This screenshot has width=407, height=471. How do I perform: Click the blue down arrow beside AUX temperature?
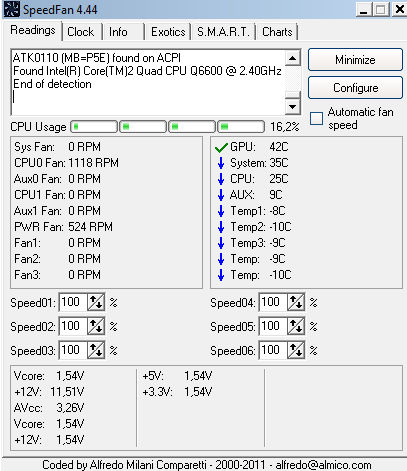point(221,195)
